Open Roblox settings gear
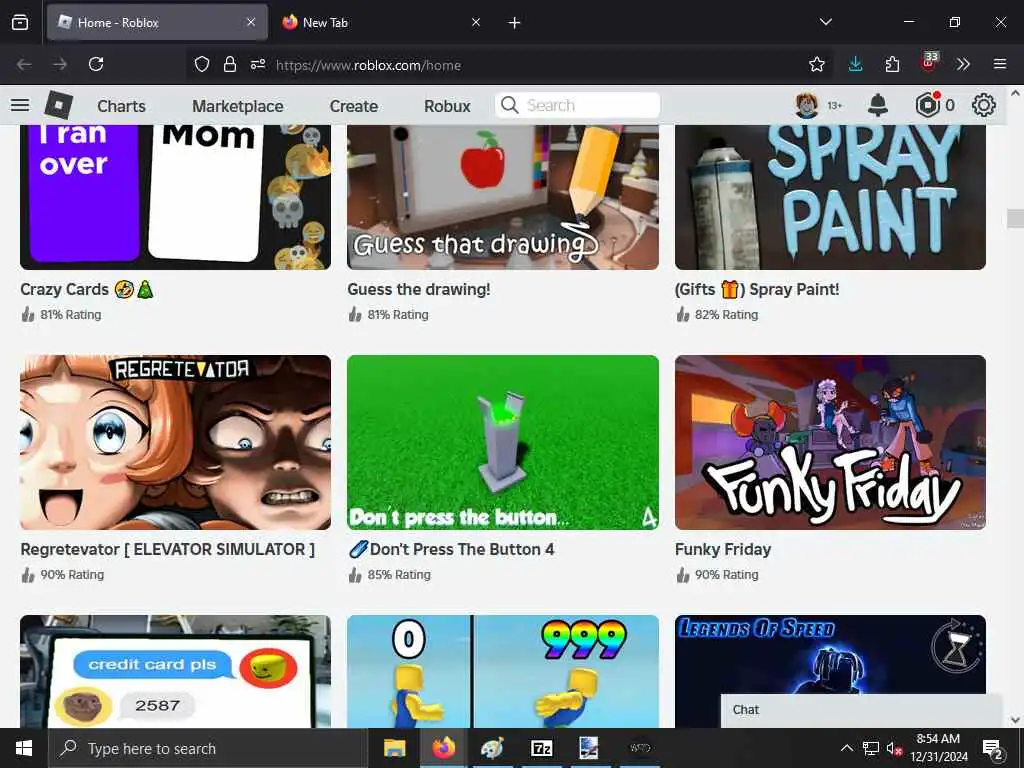The width and height of the screenshot is (1024, 768). (984, 105)
